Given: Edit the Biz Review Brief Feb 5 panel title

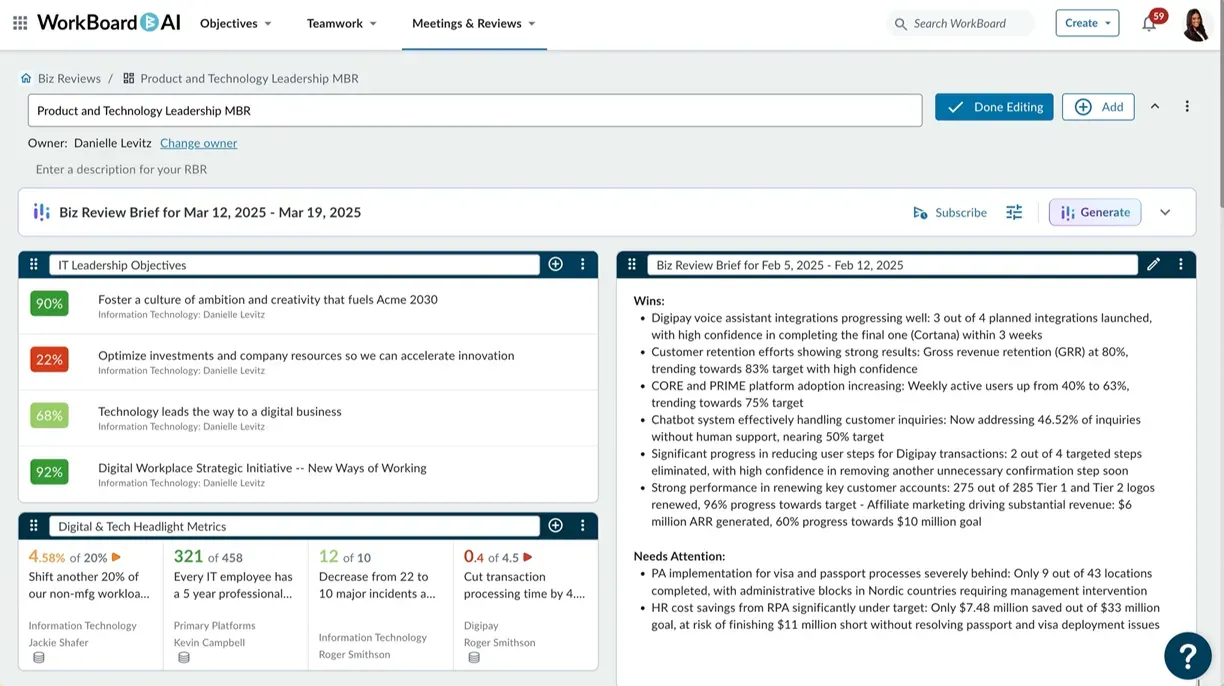Looking at the screenshot, I should point(892,265).
